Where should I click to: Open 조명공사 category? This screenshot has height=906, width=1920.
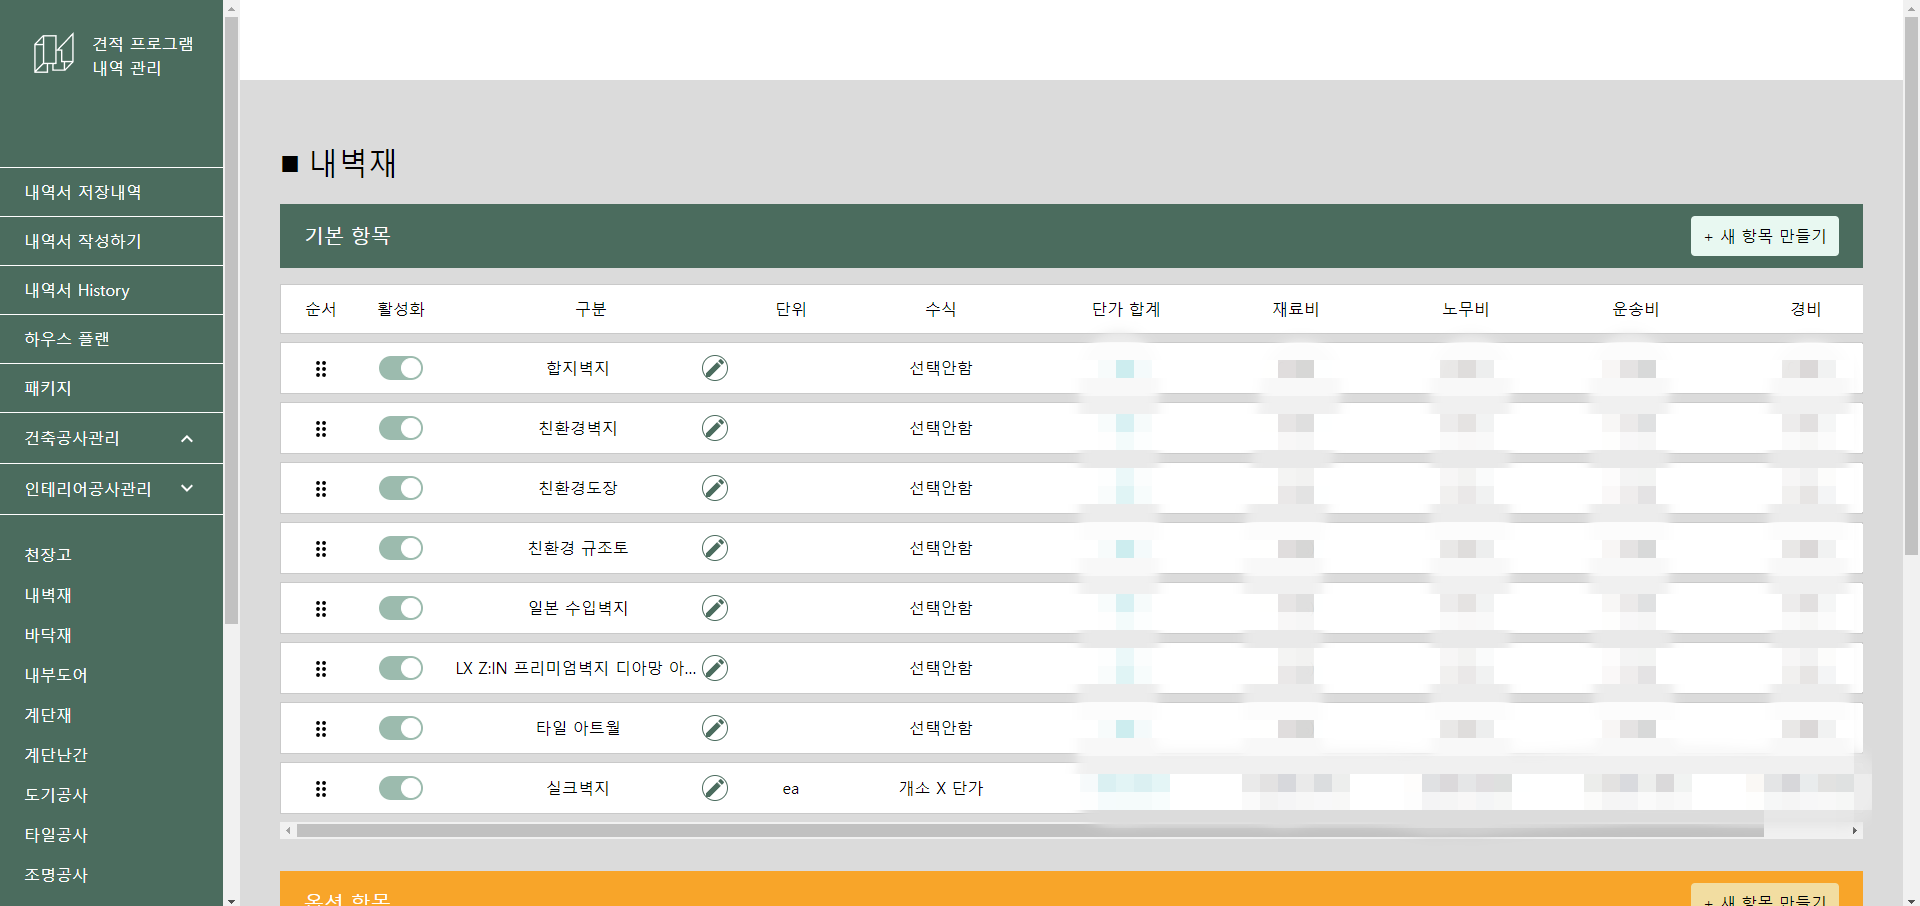point(56,875)
